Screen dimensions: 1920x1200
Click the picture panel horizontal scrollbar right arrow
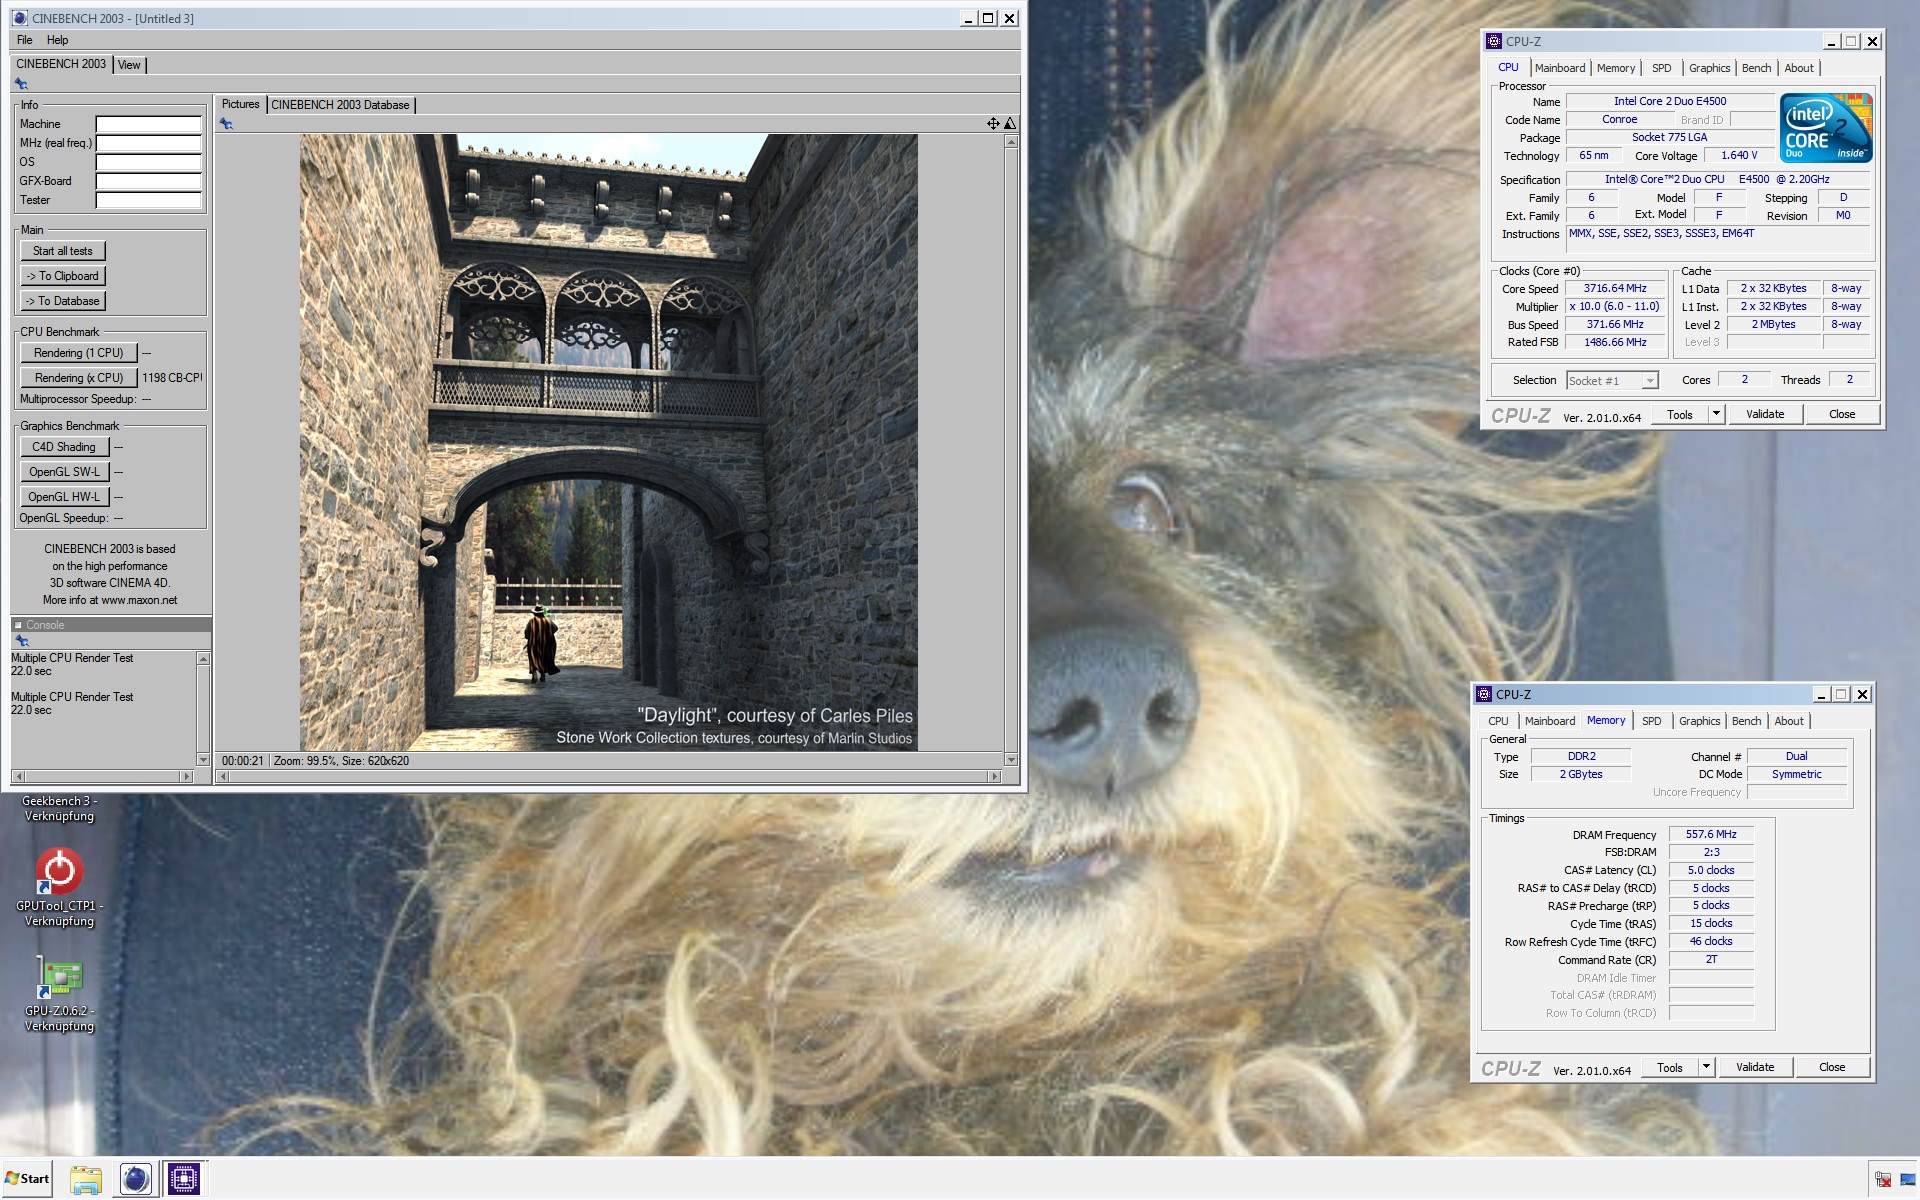point(994,776)
